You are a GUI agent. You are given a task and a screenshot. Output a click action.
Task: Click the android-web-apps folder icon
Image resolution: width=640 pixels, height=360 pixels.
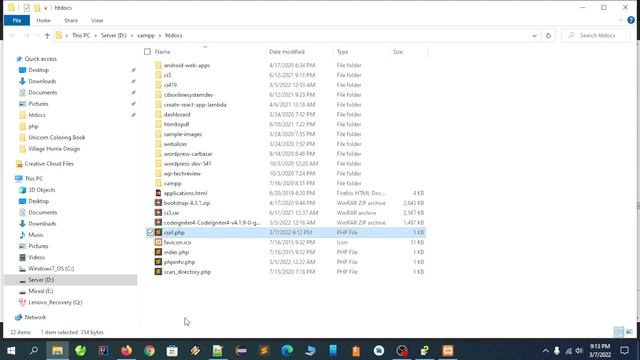coord(158,65)
